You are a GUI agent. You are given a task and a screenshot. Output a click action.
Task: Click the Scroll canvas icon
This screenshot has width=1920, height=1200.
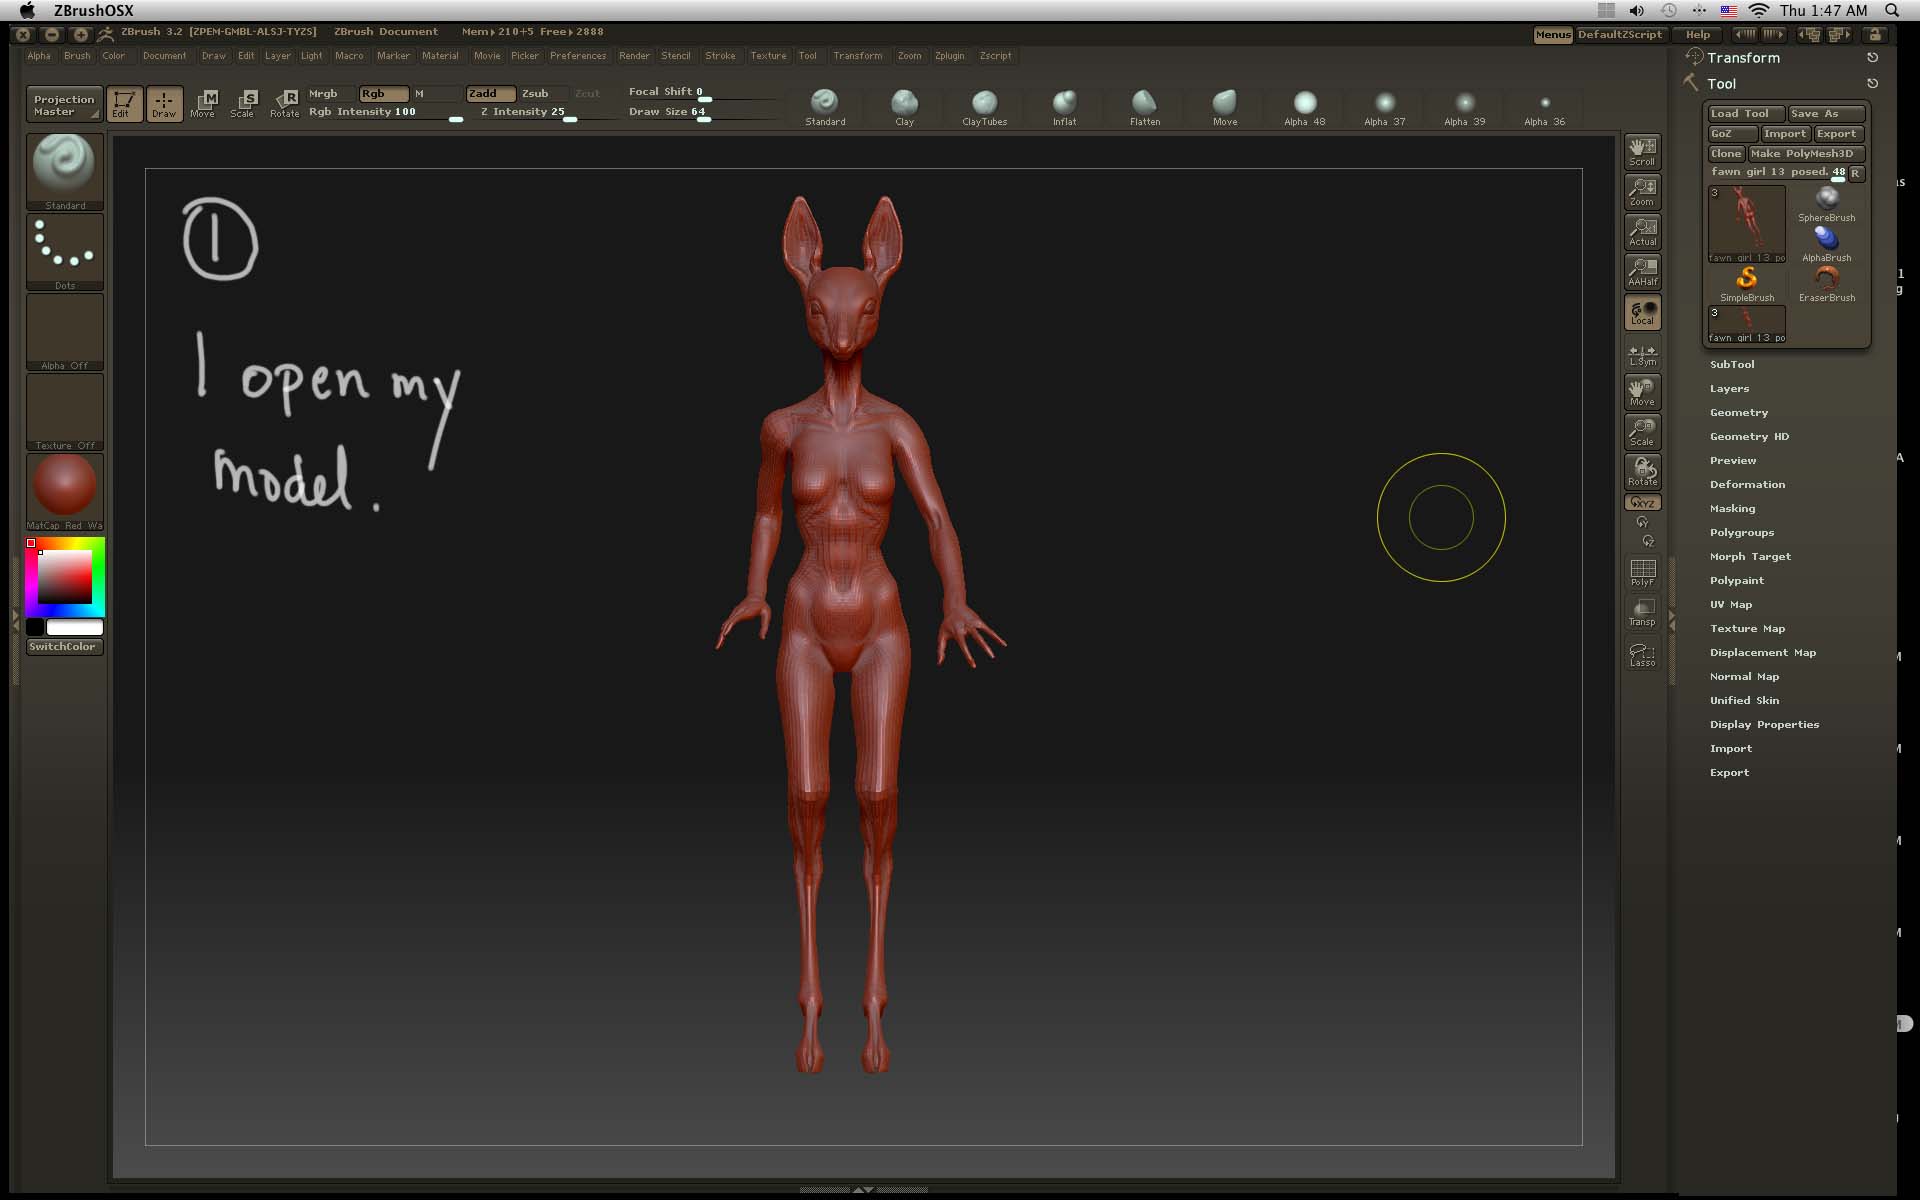click(1642, 151)
